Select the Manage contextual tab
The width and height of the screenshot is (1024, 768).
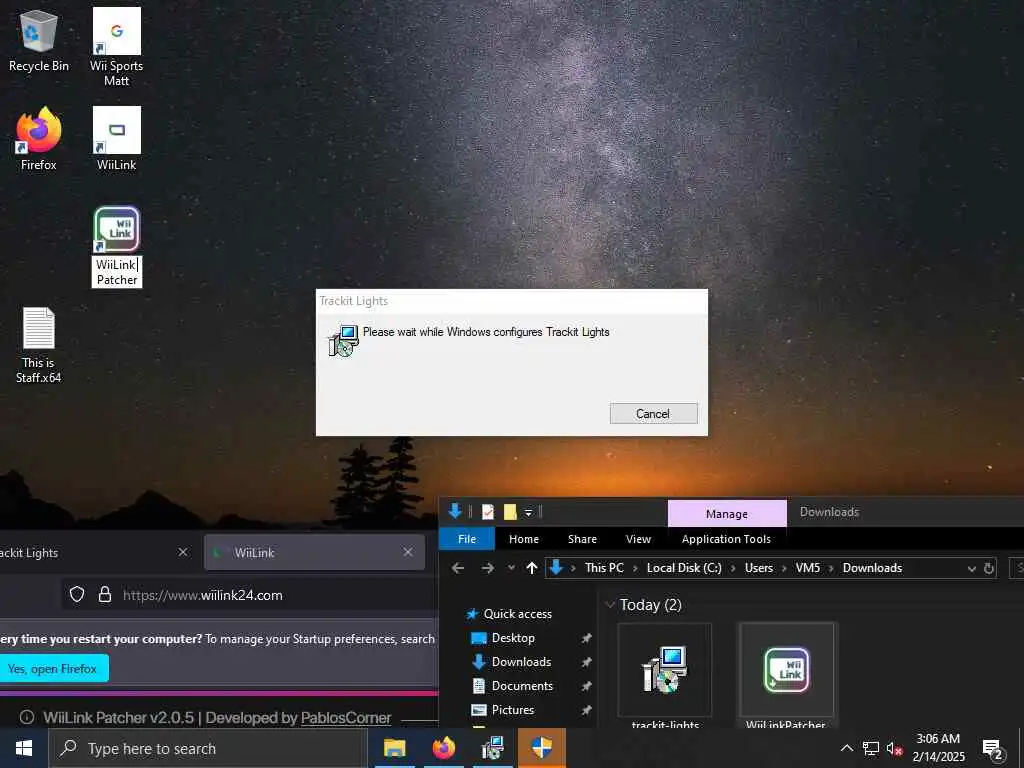point(727,513)
